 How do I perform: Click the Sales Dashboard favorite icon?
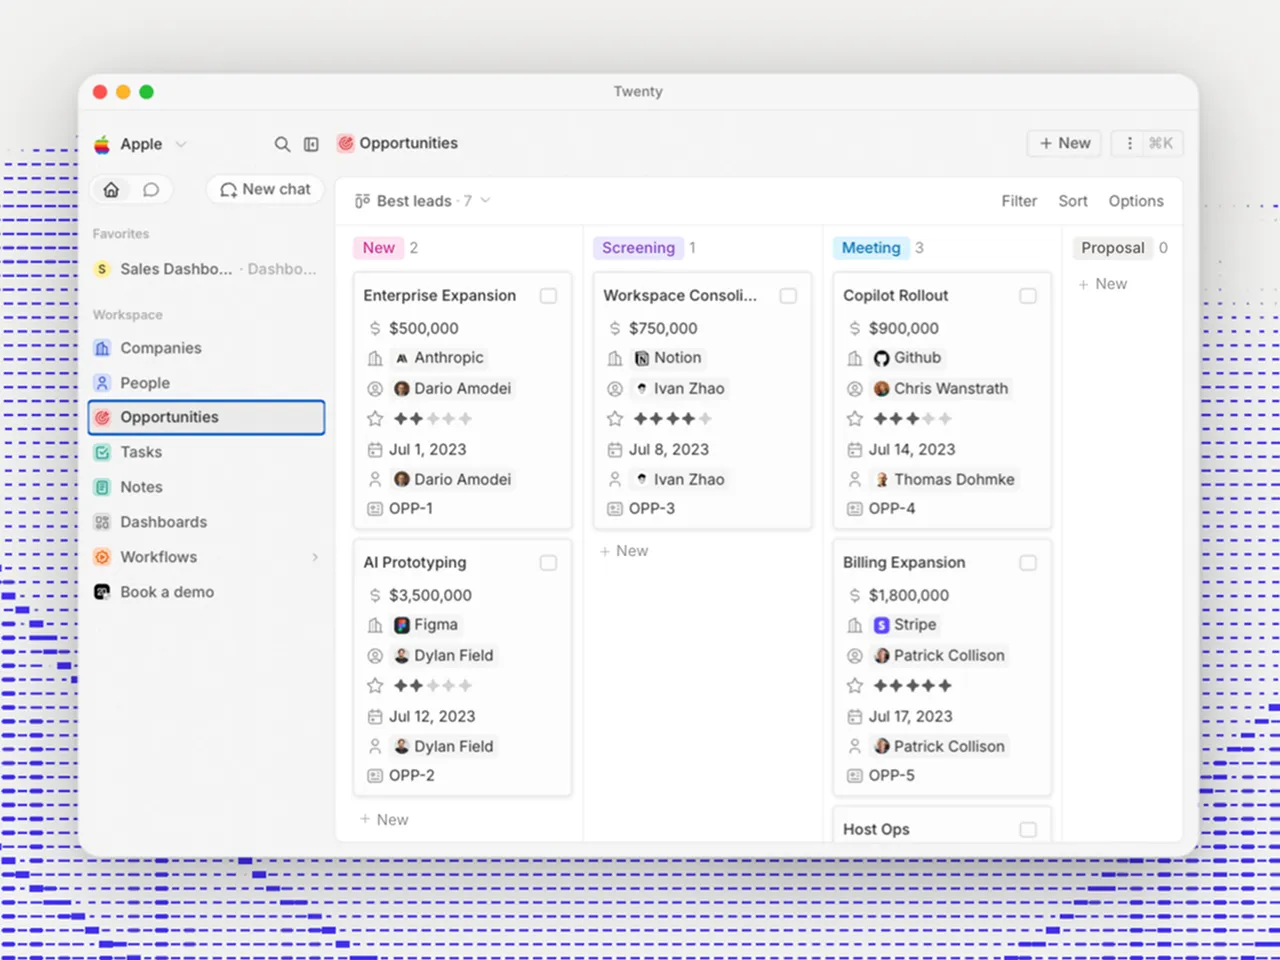point(102,269)
